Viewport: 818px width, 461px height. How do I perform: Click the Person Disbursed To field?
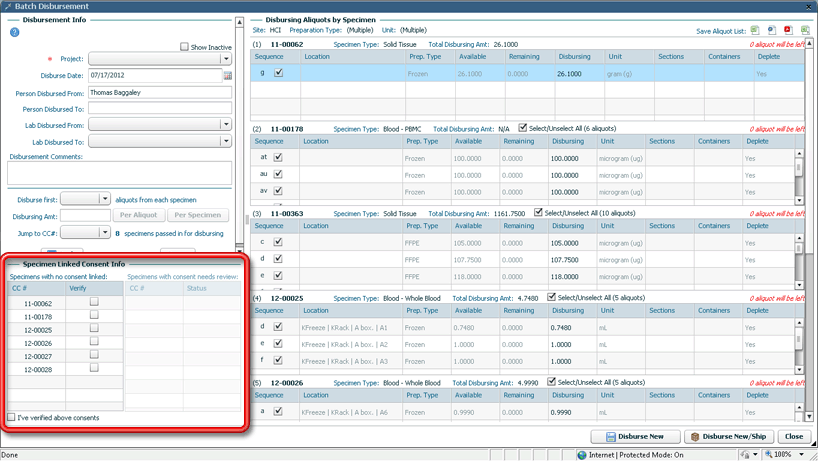pyautogui.click(x=160, y=108)
